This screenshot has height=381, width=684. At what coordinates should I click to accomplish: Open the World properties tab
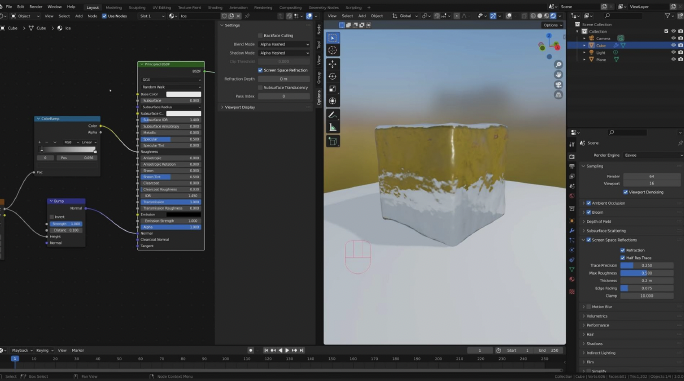tap(572, 196)
